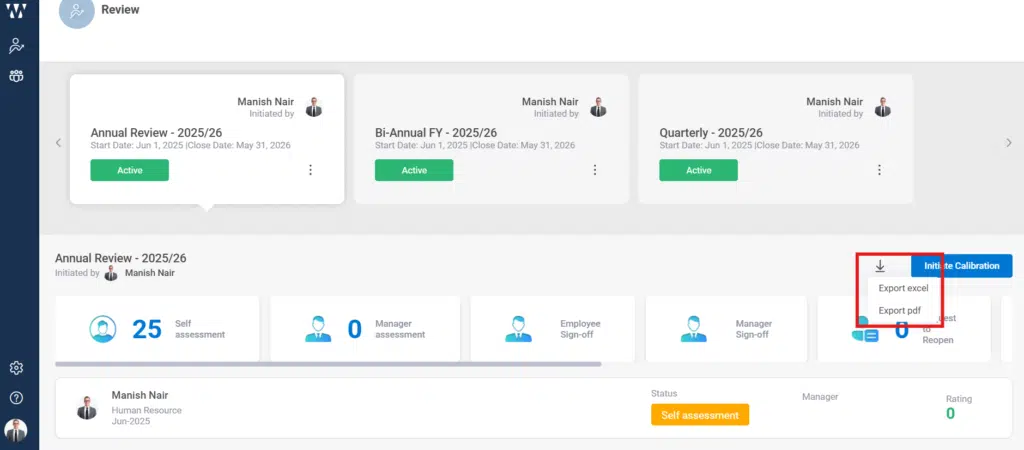
Task: Click the Active button on the Bi-Annual FY card
Action: pos(414,170)
